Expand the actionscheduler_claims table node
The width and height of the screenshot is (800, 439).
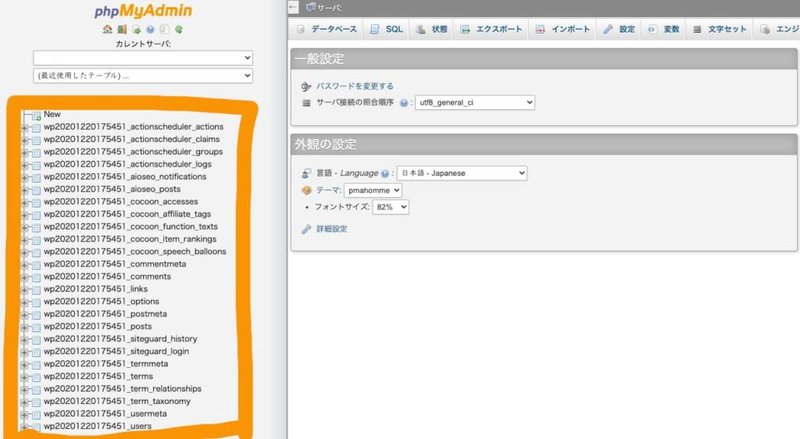tap(24, 140)
